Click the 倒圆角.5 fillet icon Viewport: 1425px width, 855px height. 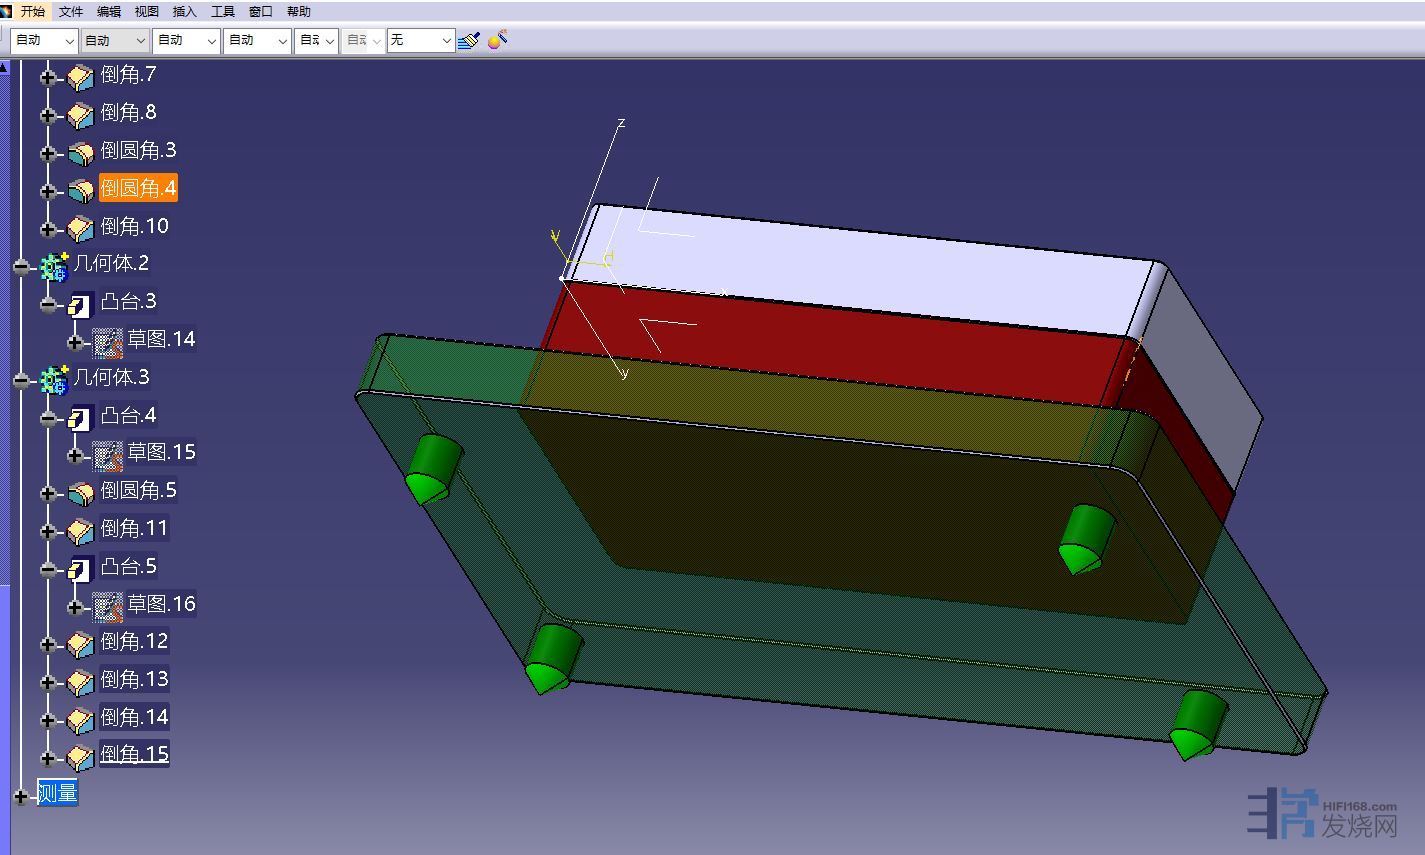click(x=80, y=493)
